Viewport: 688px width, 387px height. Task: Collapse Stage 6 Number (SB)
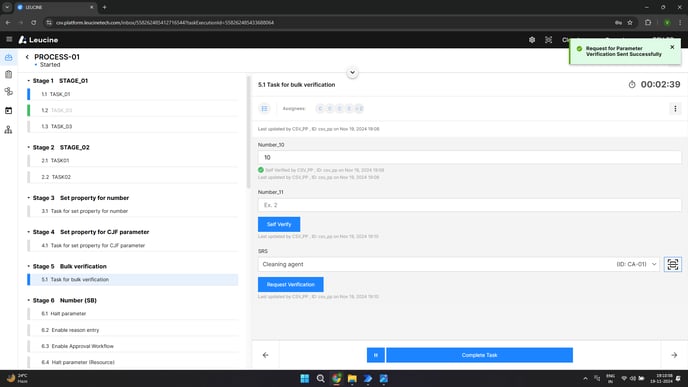click(x=29, y=300)
